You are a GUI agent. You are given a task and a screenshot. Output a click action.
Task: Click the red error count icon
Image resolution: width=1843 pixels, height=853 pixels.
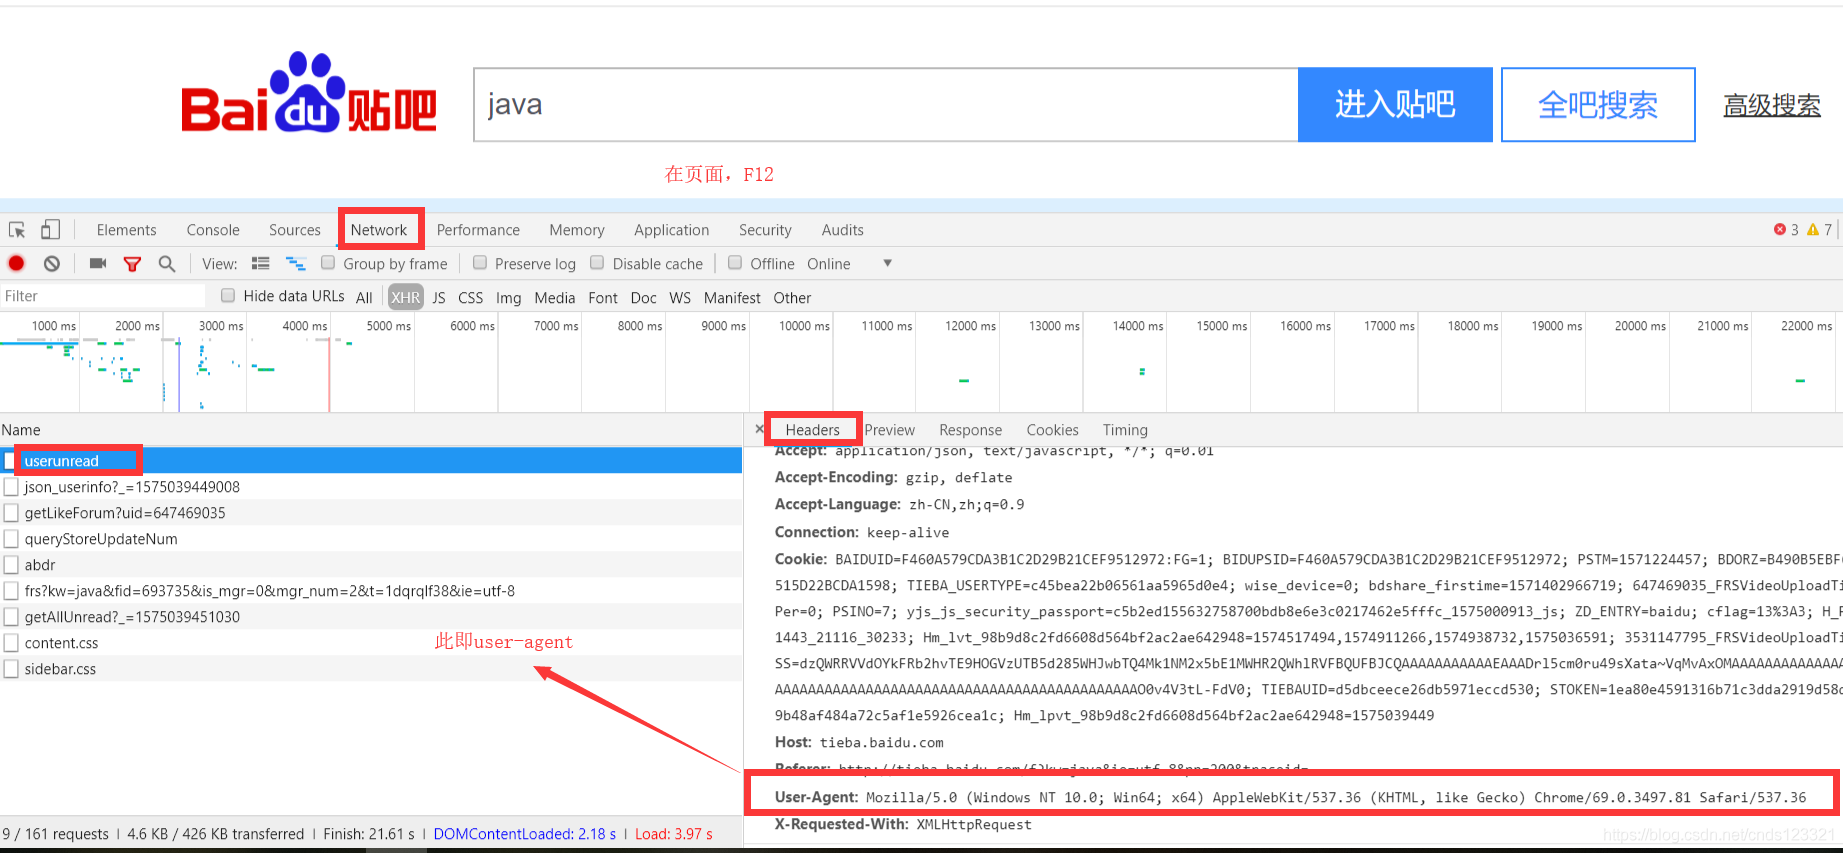click(1780, 230)
